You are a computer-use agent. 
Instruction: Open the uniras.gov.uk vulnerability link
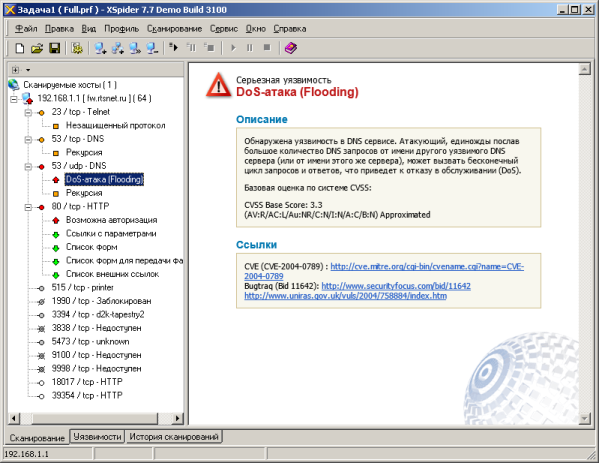(x=345, y=296)
